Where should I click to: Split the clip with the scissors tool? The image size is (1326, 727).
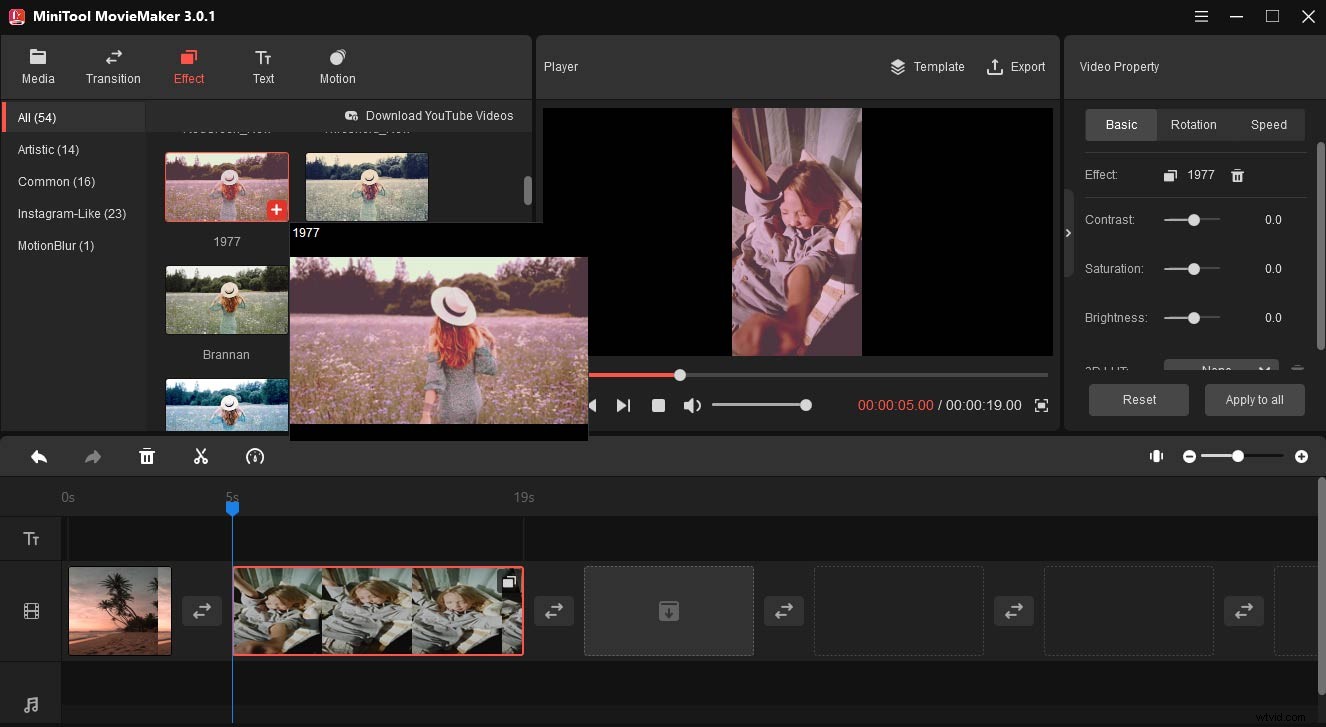point(200,456)
